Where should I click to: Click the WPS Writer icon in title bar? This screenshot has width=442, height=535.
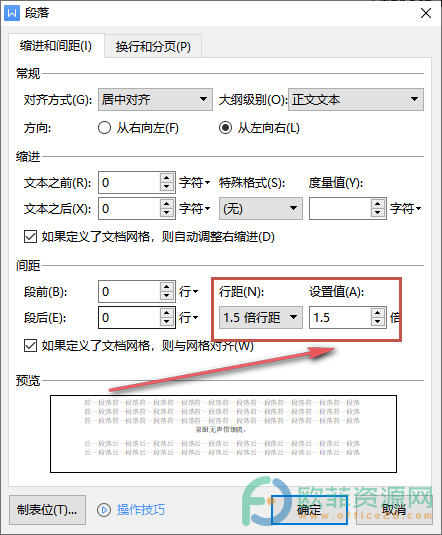tap(12, 13)
